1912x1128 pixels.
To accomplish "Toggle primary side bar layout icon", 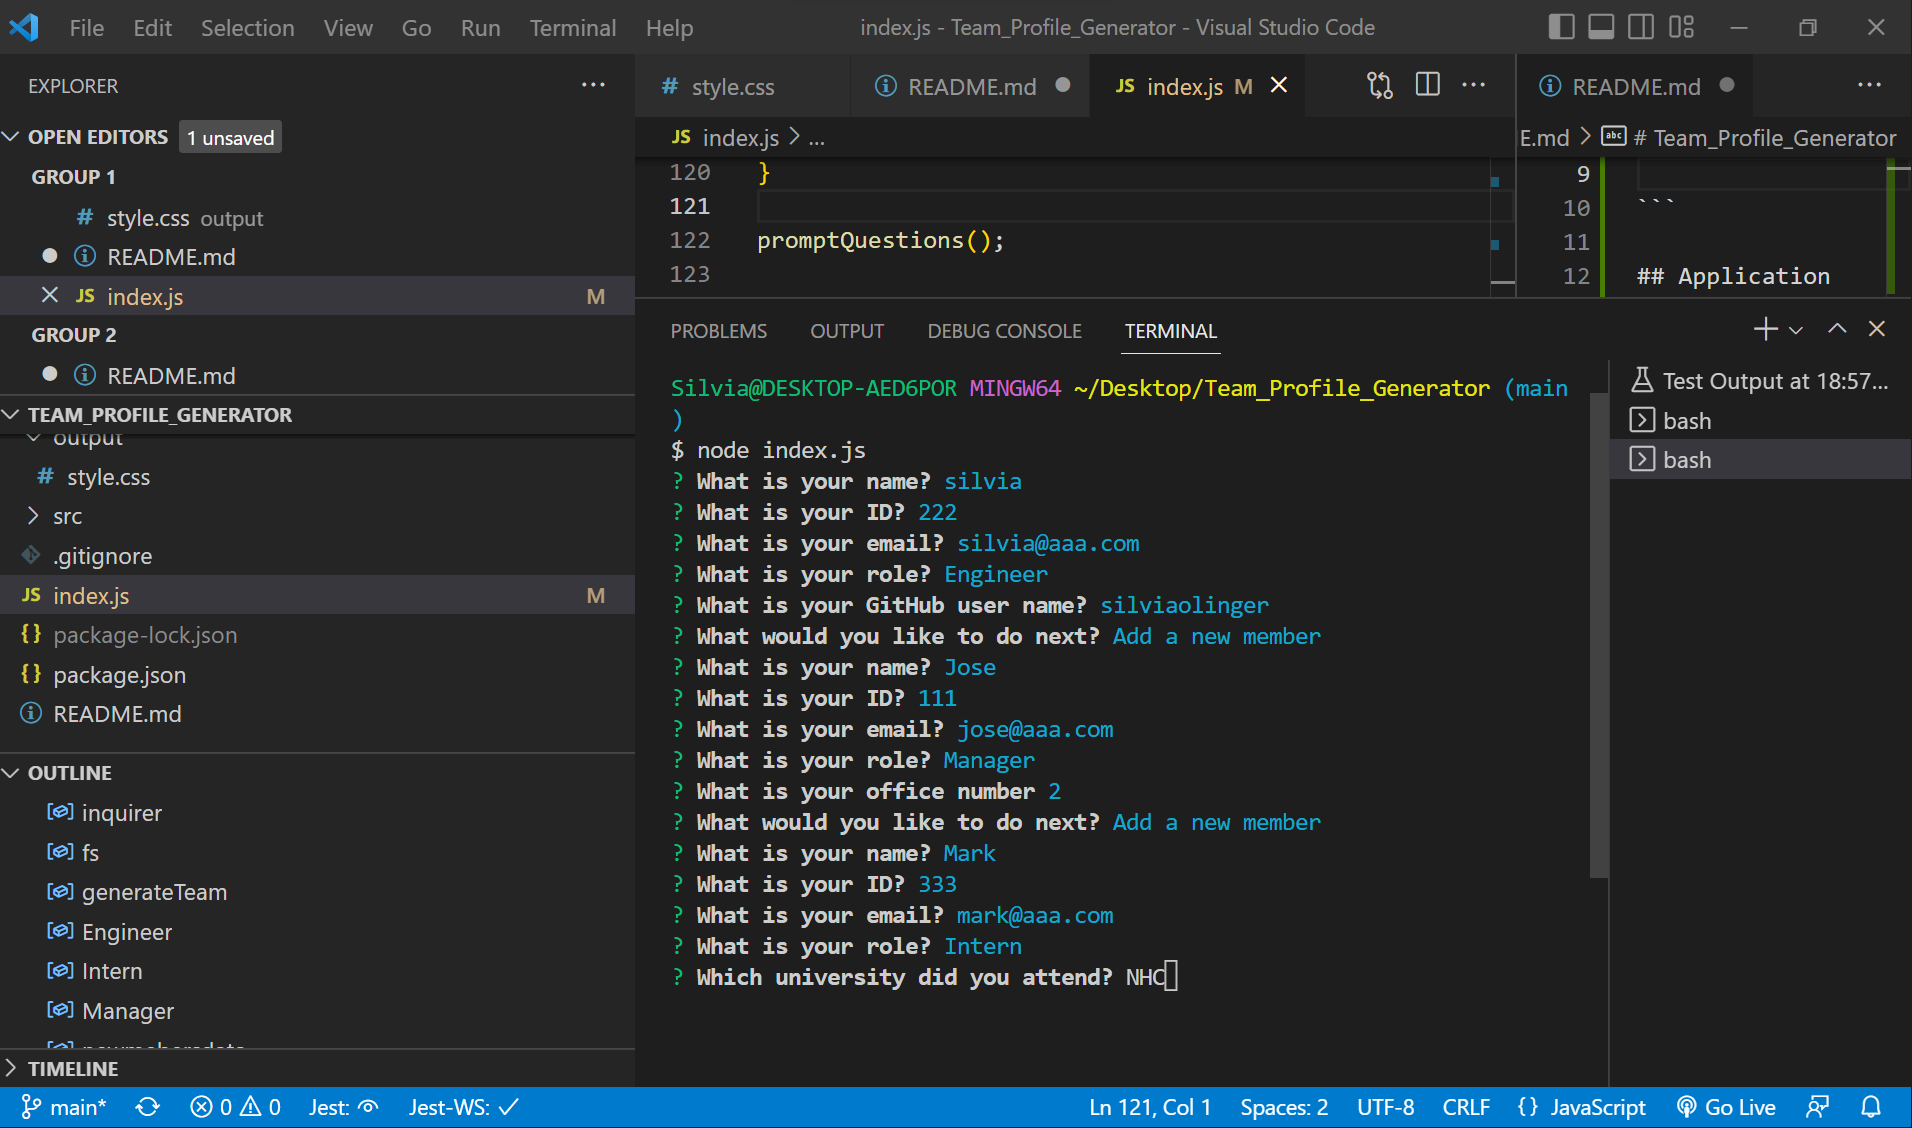I will pos(1561,27).
